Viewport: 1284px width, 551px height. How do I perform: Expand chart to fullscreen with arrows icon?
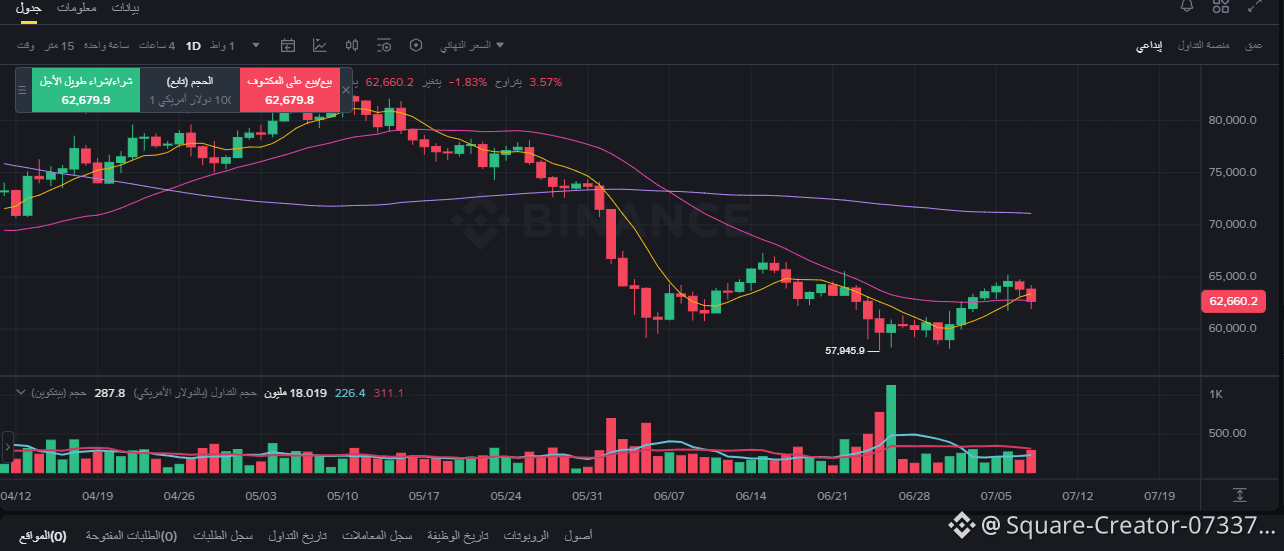coord(1255,6)
